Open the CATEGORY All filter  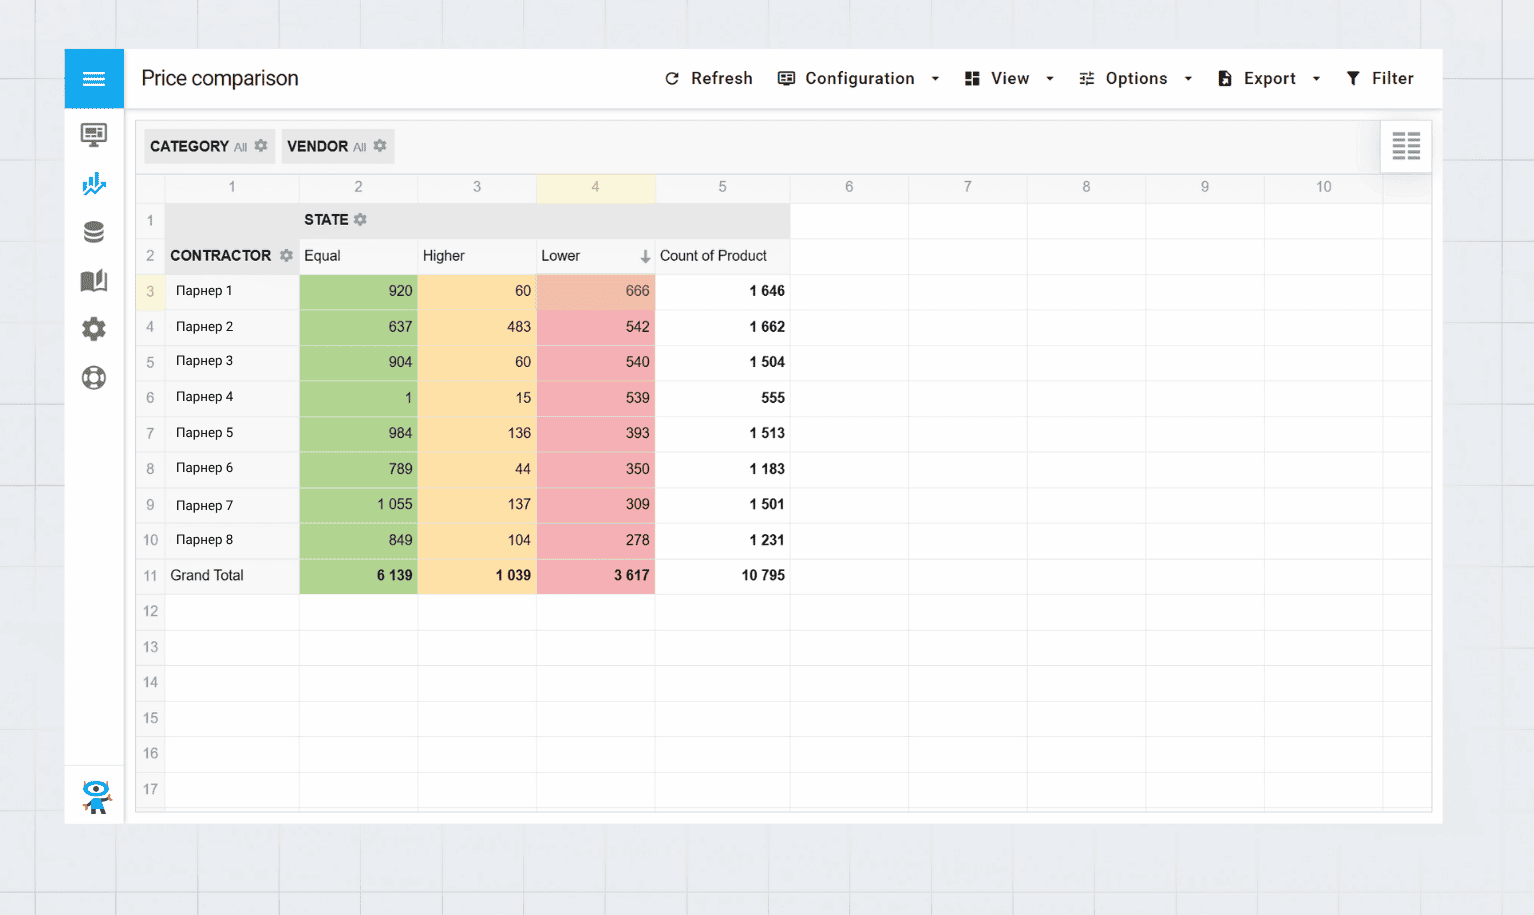[x=209, y=146]
